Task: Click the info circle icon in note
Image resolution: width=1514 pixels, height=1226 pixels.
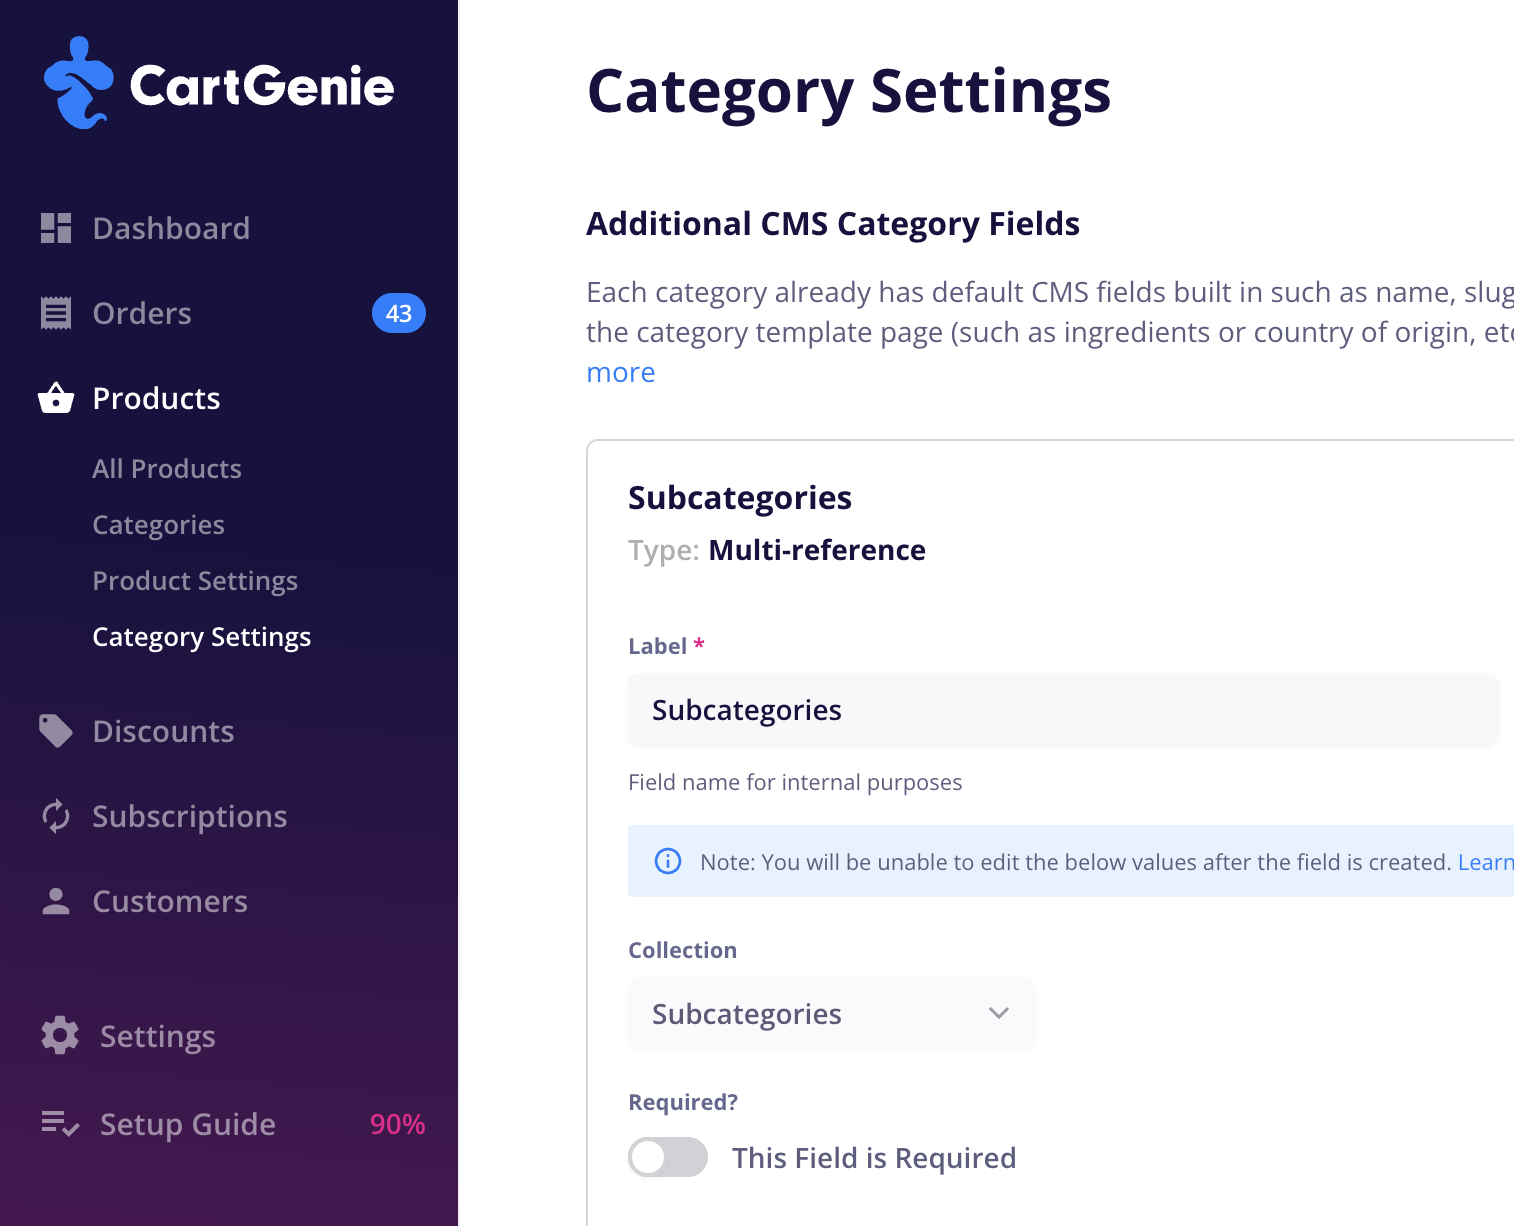Action: (668, 861)
